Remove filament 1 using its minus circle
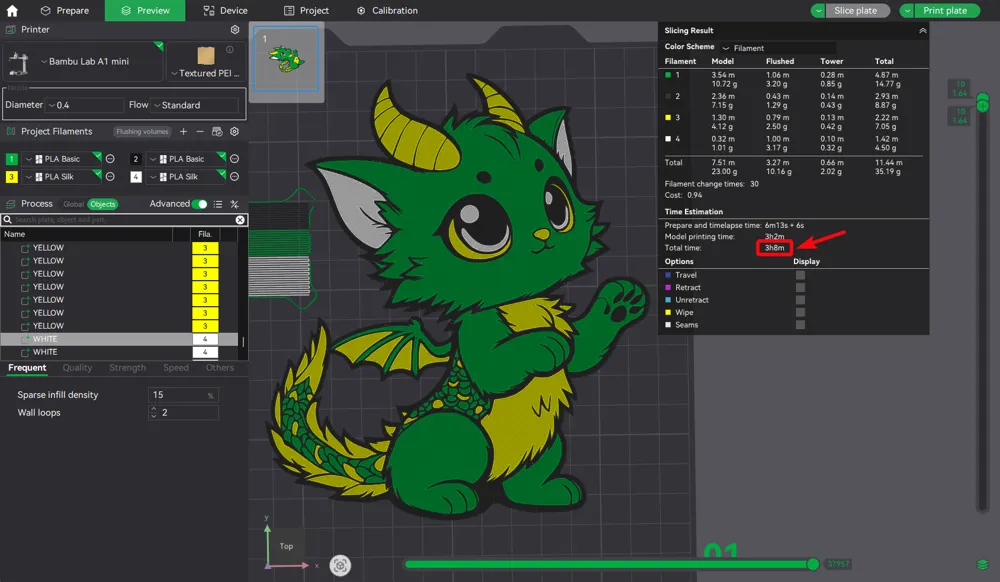The image size is (1000, 582). 110,159
